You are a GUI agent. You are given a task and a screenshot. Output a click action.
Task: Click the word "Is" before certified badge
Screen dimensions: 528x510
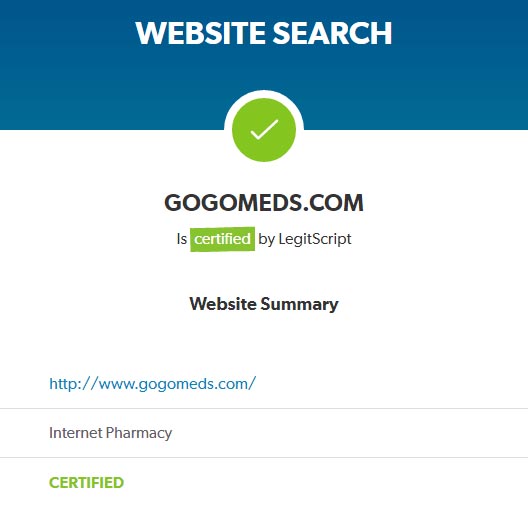pyautogui.click(x=182, y=239)
